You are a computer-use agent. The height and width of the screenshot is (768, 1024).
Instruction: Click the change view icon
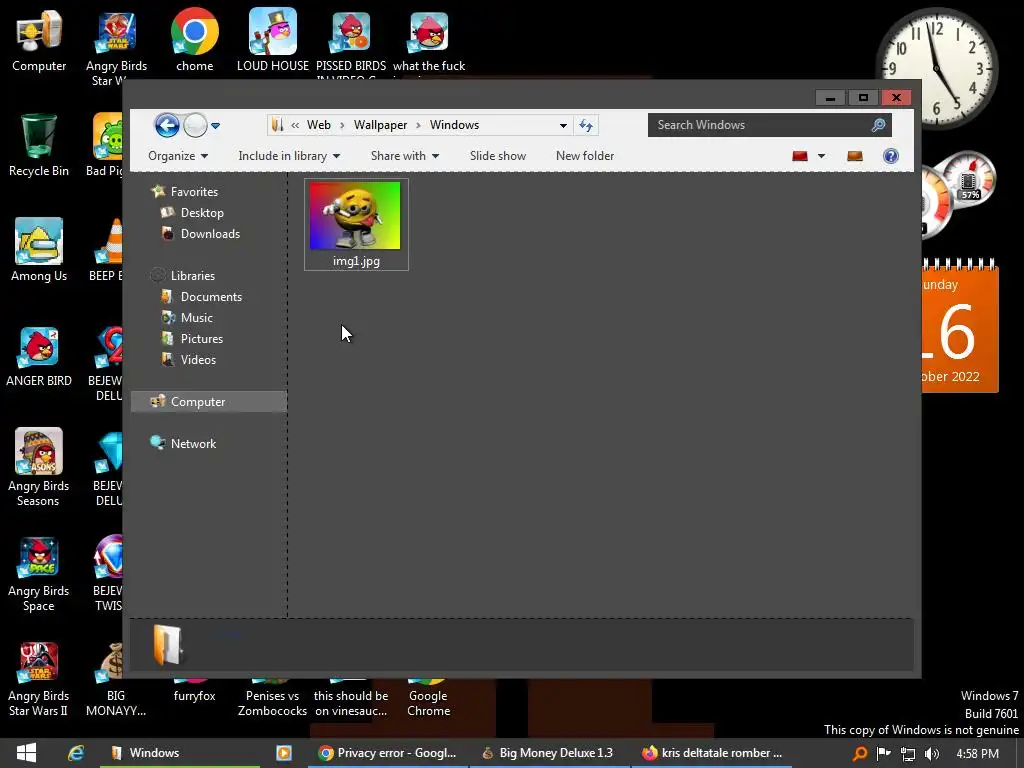point(800,156)
